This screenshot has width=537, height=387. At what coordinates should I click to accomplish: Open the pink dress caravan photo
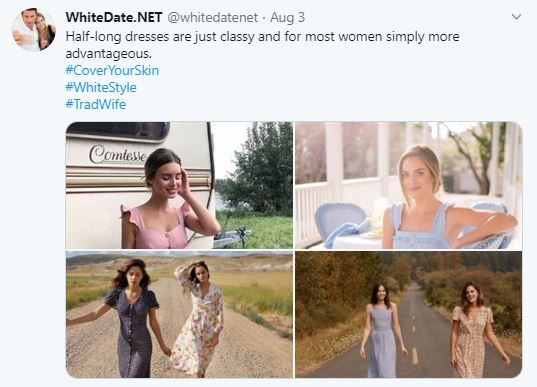coord(179,185)
